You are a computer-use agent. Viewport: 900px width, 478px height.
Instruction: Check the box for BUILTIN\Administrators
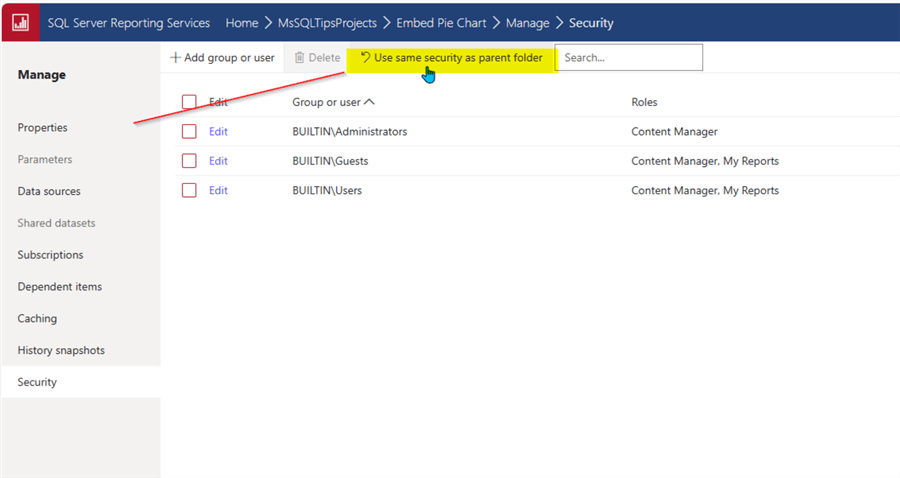click(x=189, y=131)
